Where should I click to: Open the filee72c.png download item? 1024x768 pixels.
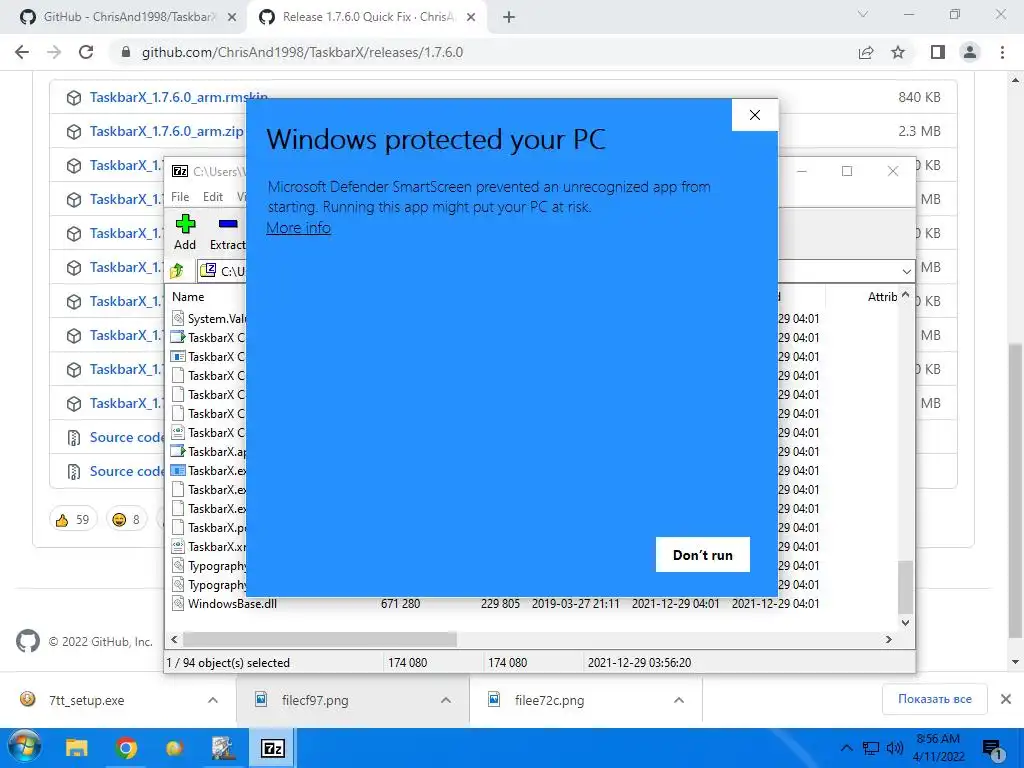tap(549, 700)
